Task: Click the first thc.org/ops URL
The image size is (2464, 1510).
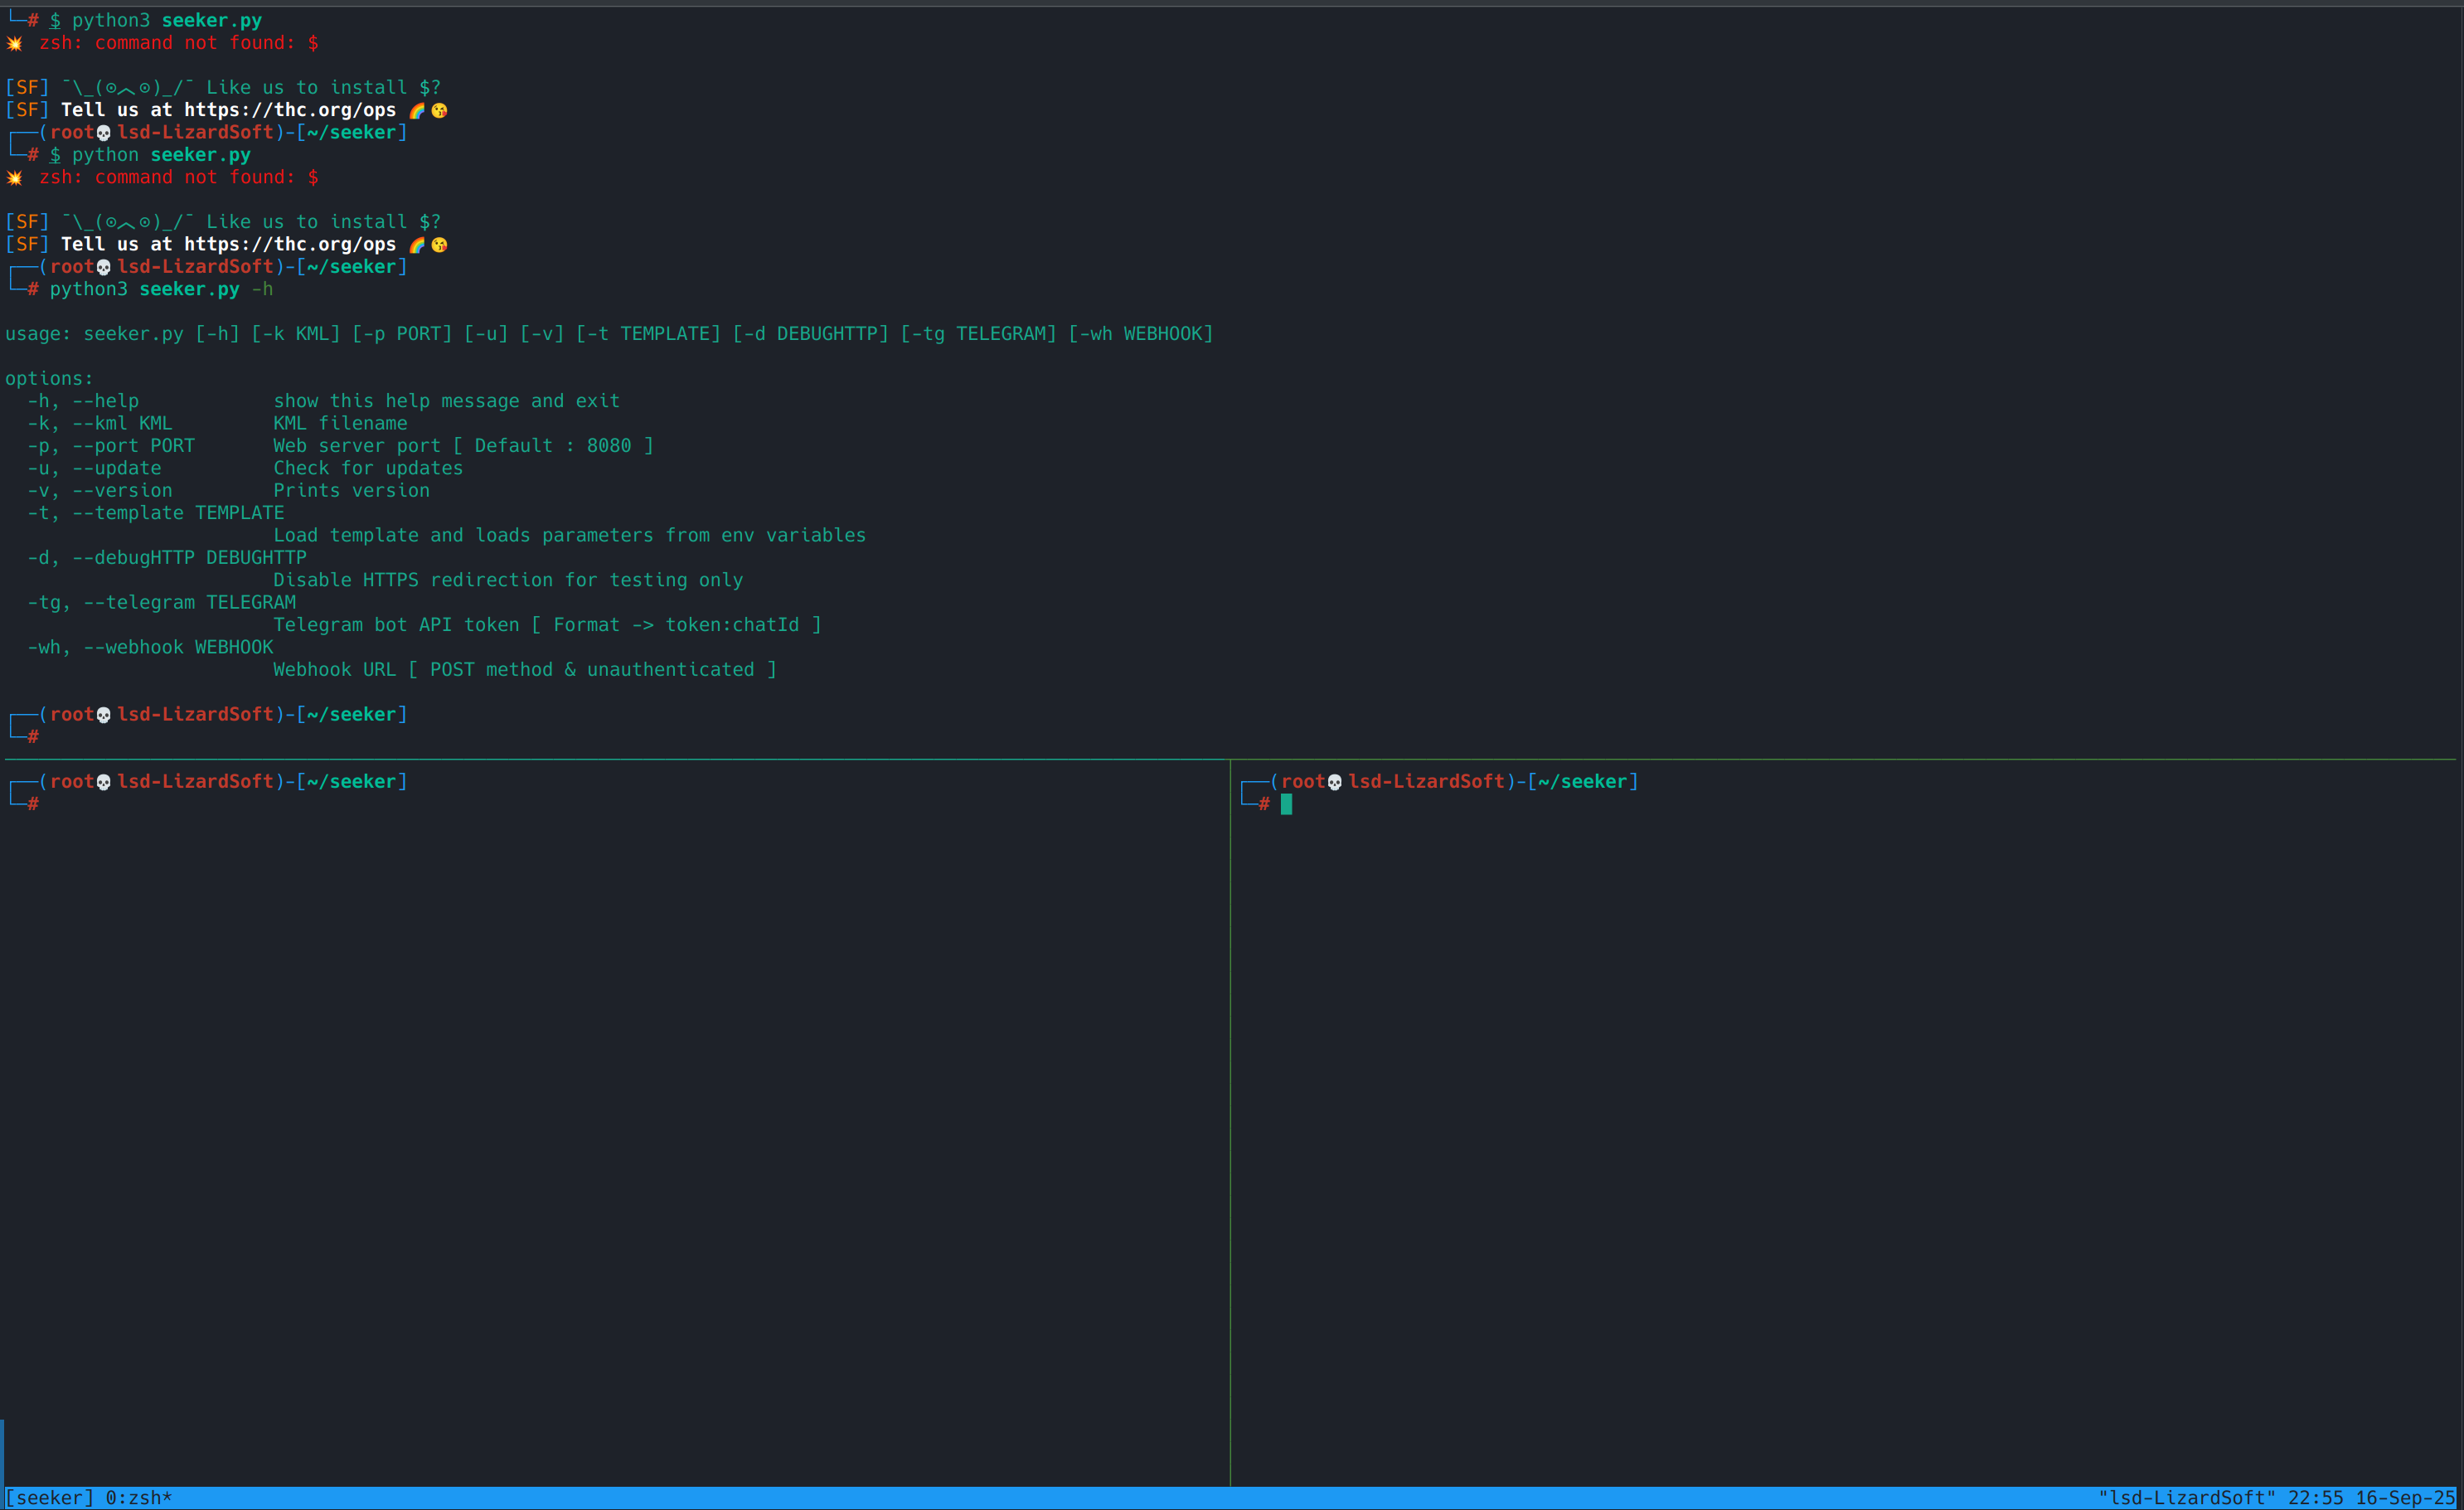Action: [290, 110]
